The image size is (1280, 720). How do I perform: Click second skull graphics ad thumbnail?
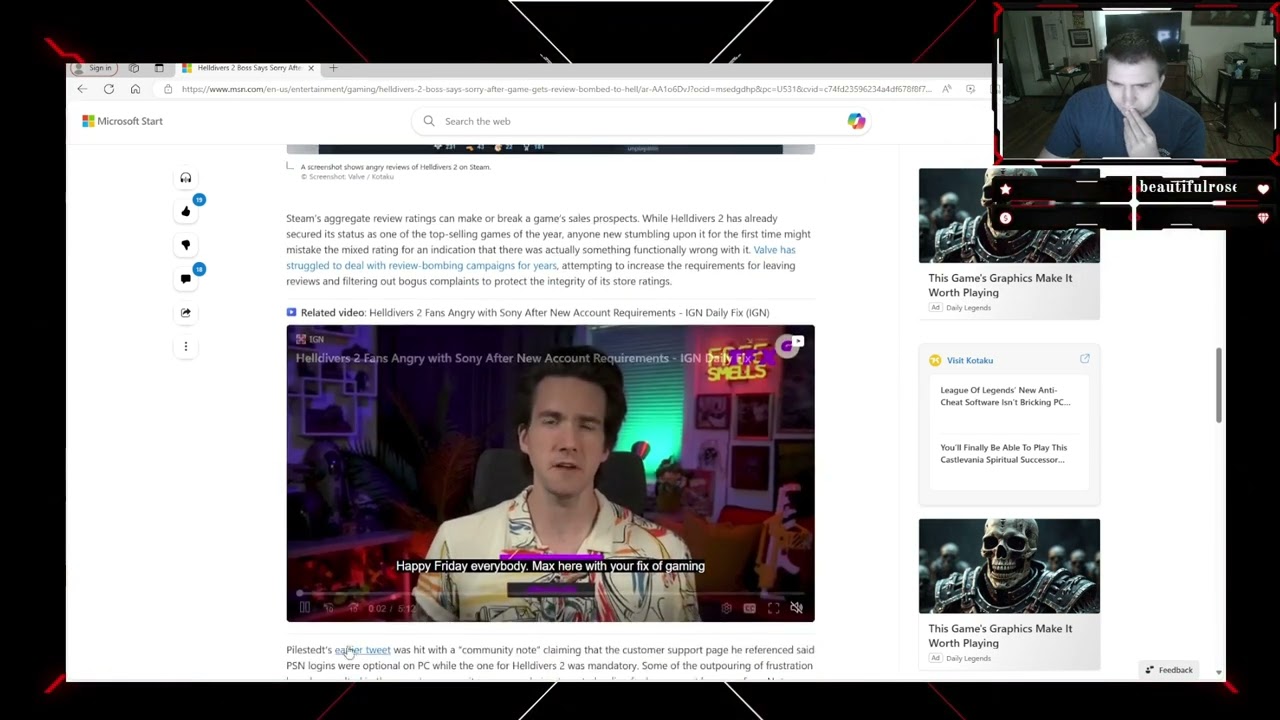point(1009,566)
